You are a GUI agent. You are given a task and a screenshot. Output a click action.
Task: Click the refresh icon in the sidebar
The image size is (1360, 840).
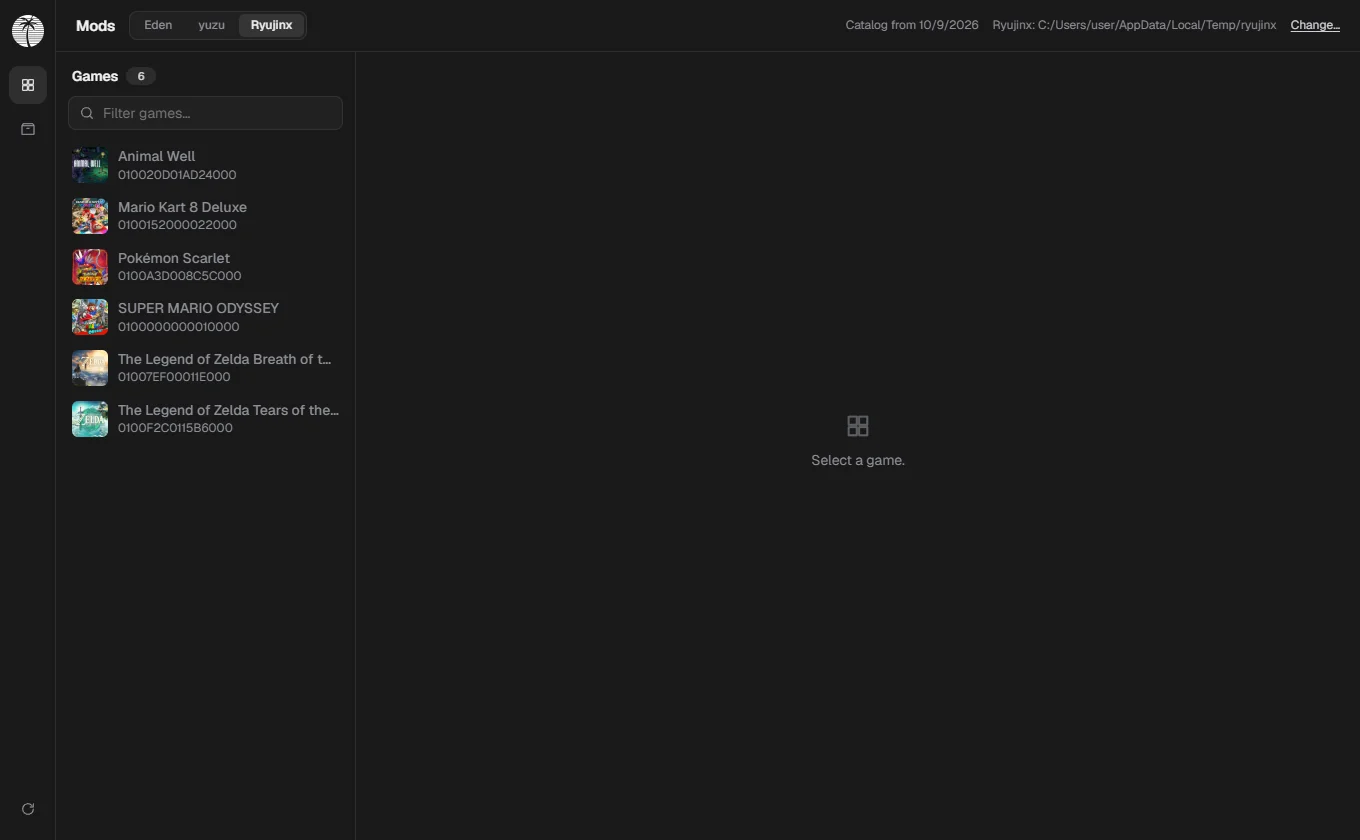[x=28, y=809]
